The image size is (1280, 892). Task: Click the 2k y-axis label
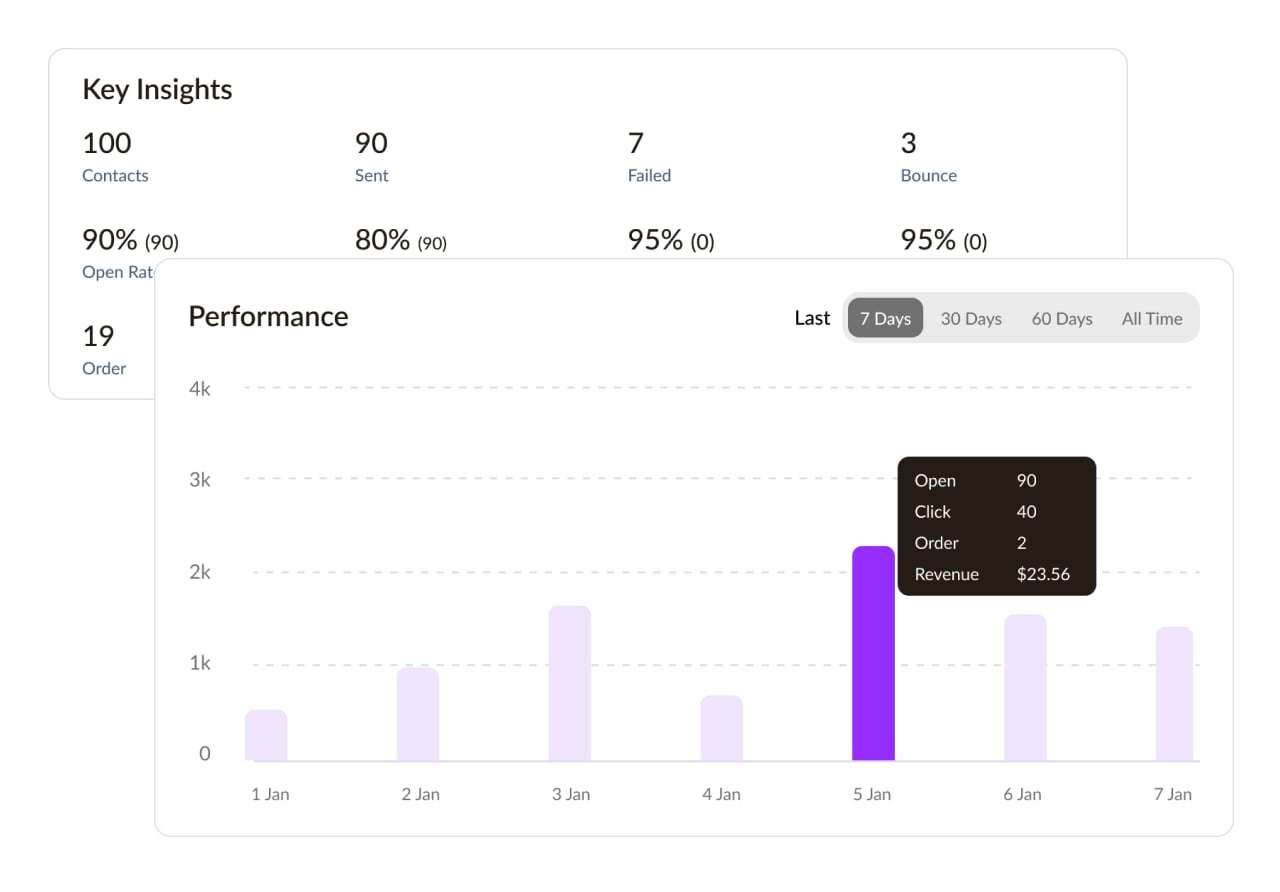200,572
